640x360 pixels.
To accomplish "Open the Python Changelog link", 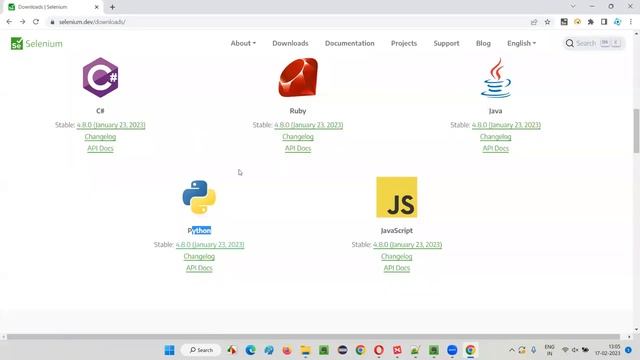I will 199,256.
